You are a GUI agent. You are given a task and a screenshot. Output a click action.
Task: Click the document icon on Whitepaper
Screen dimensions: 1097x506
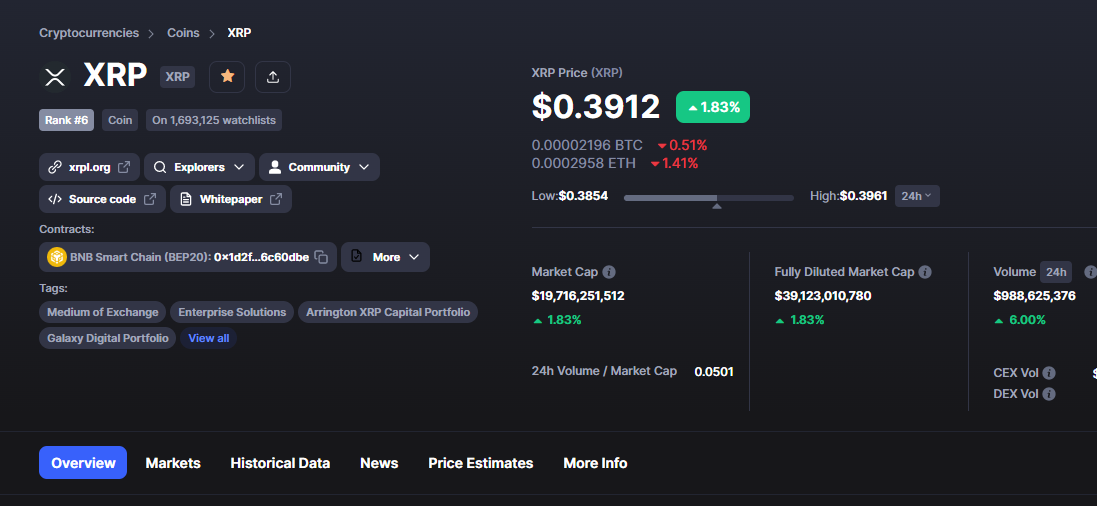[x=186, y=199]
